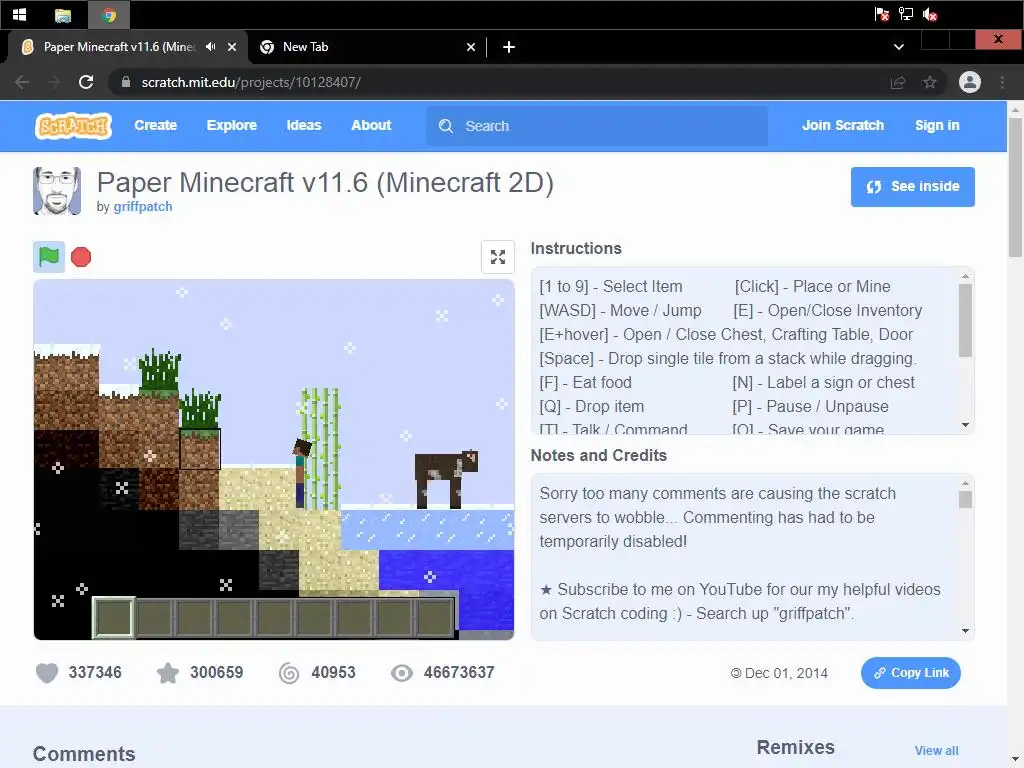Expand the tab search chevron

(899, 47)
